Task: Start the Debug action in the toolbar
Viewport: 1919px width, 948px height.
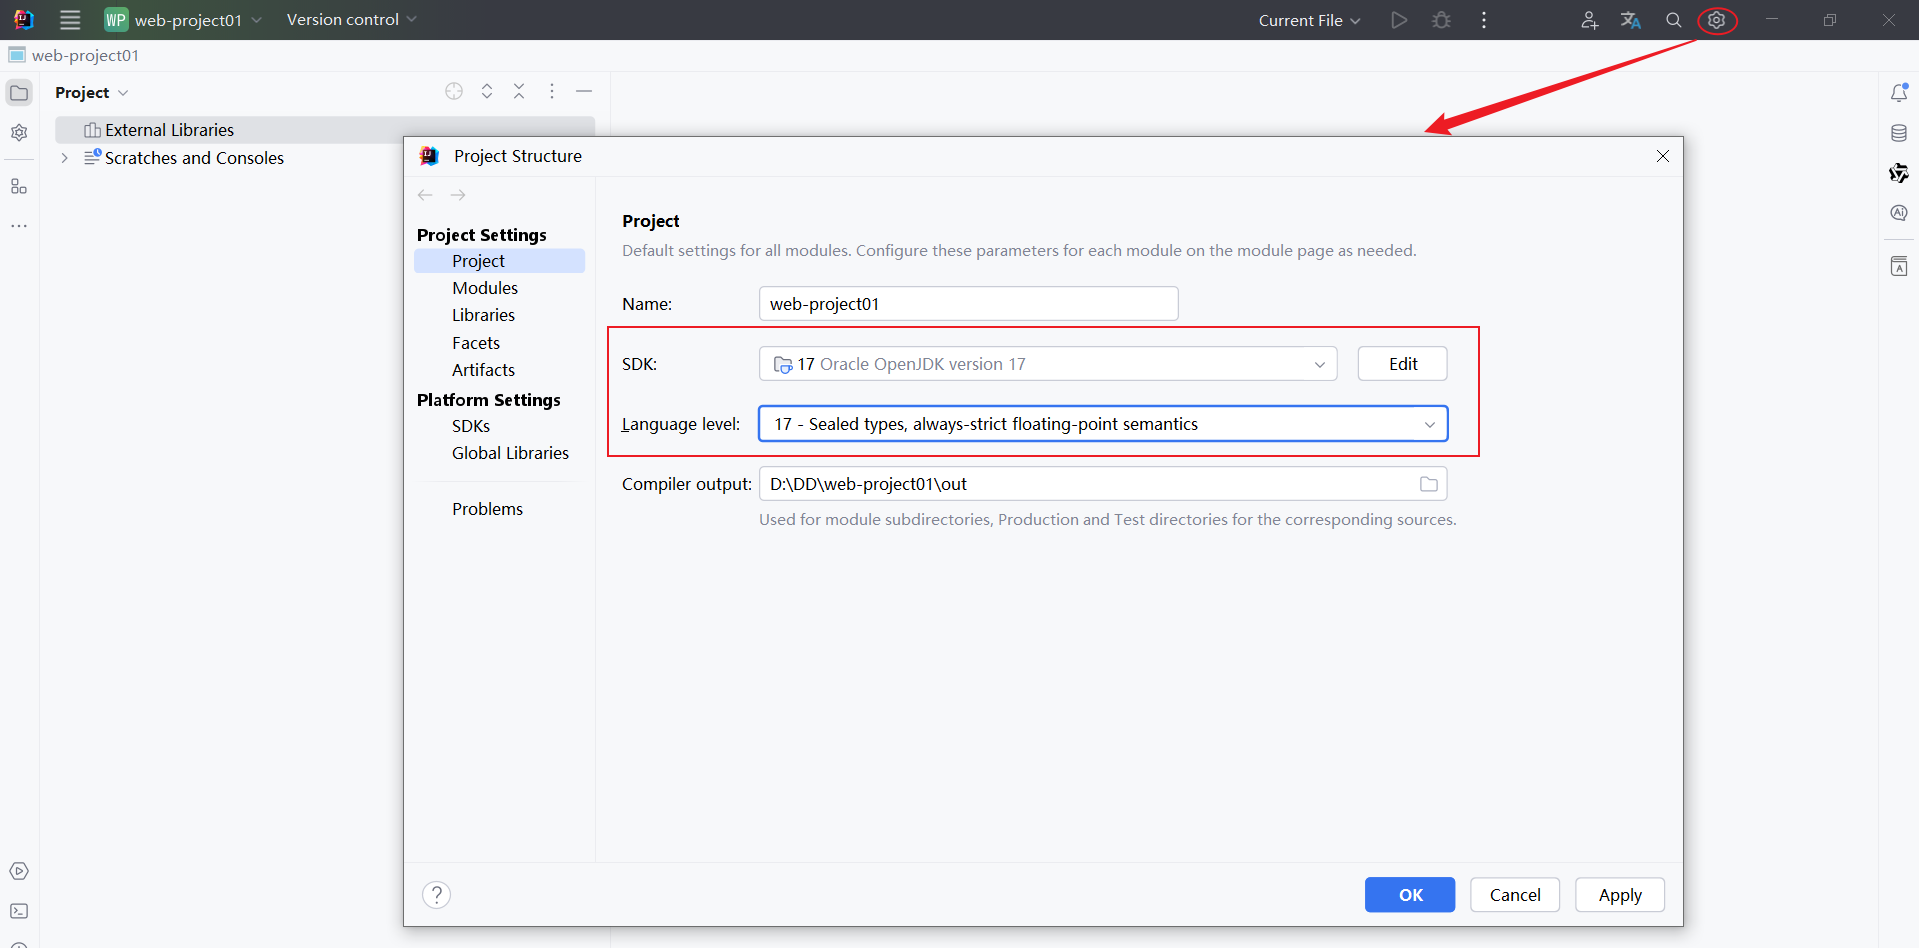Action: 1441,19
